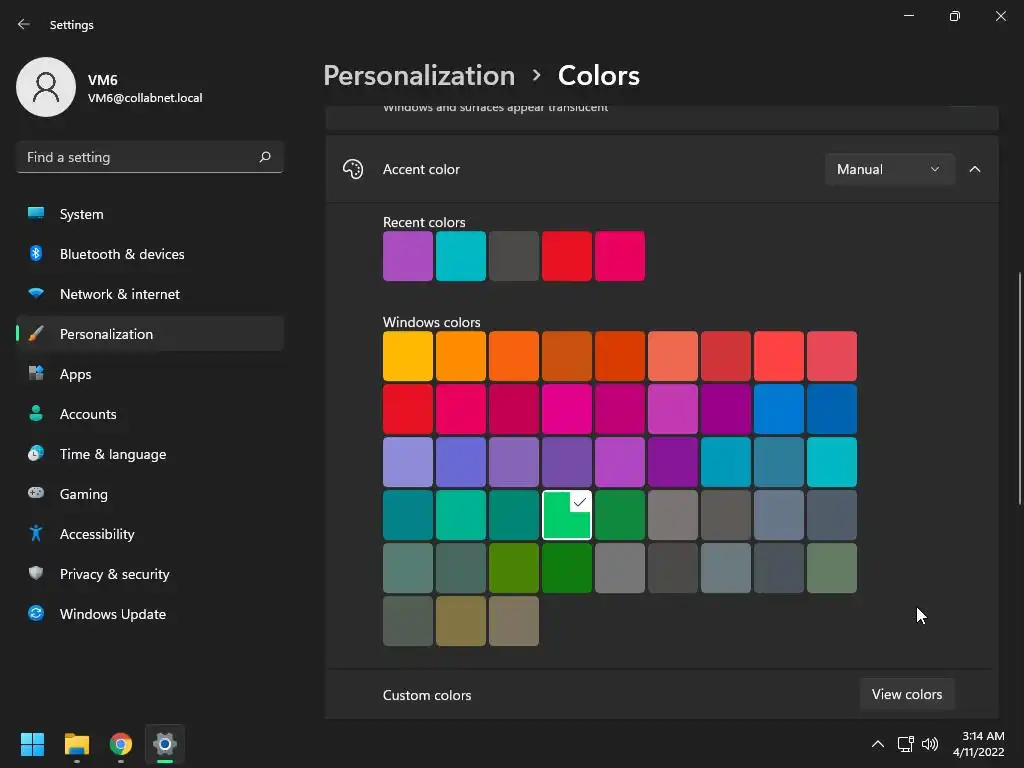Click the Apps icon in sidebar
The width and height of the screenshot is (1024, 768).
(36, 374)
